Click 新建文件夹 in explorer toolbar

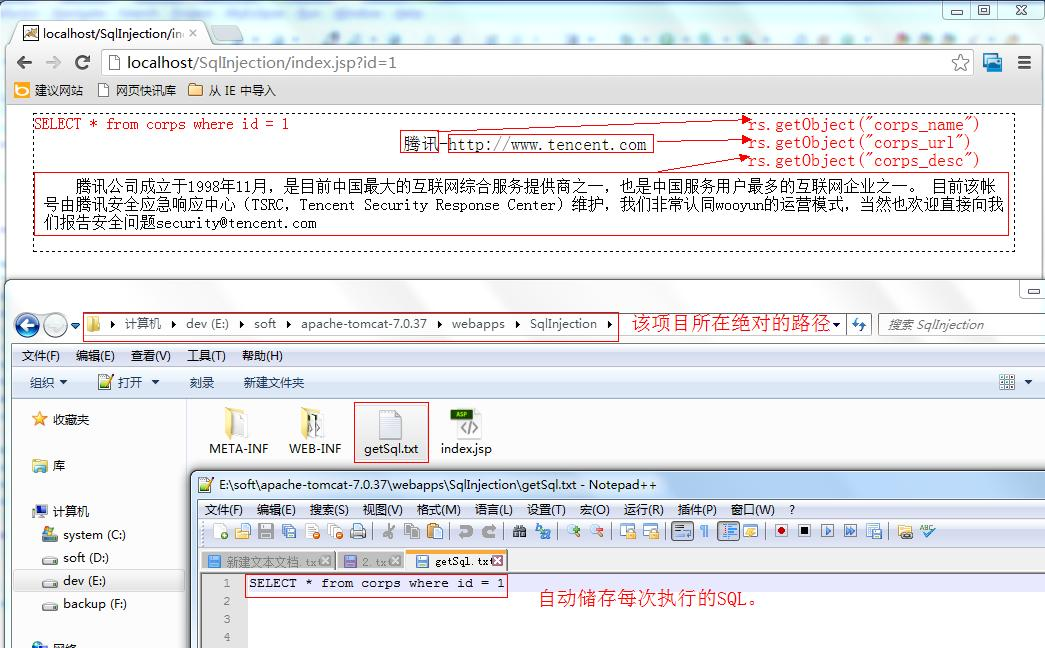[273, 383]
